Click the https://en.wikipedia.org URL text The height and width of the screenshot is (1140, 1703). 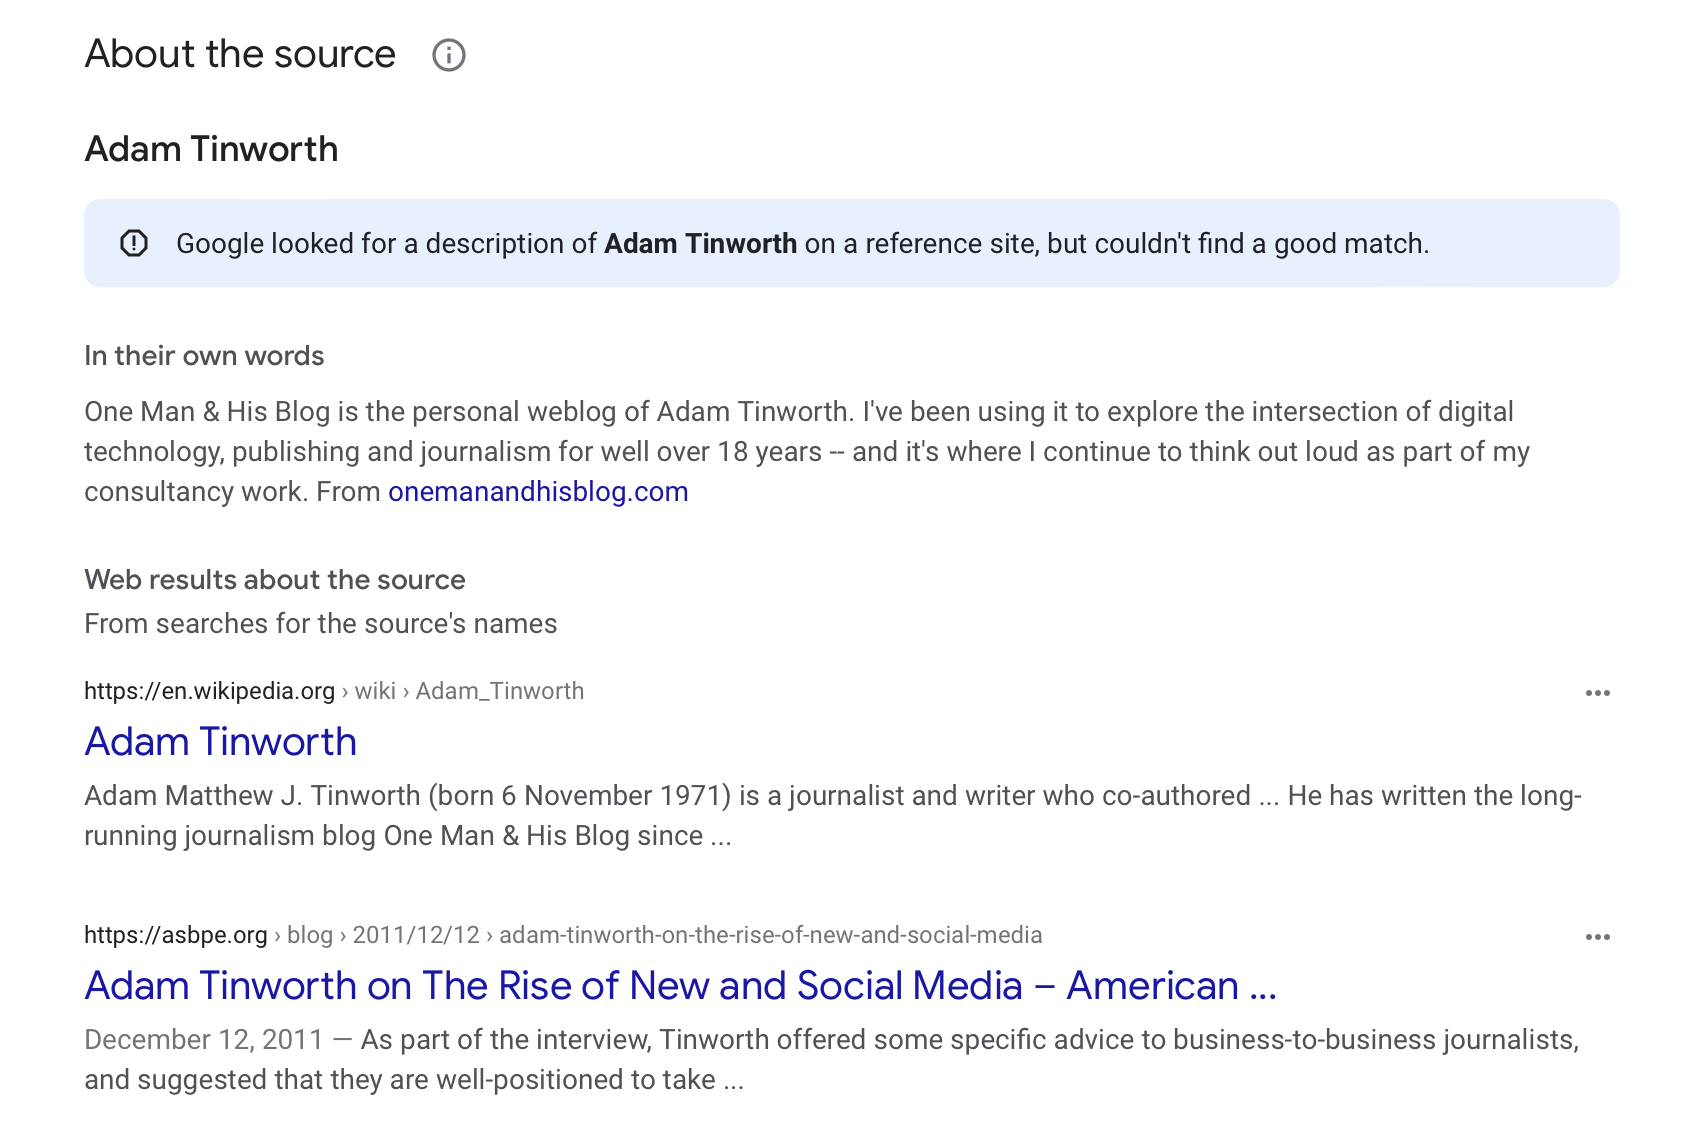tap(209, 691)
